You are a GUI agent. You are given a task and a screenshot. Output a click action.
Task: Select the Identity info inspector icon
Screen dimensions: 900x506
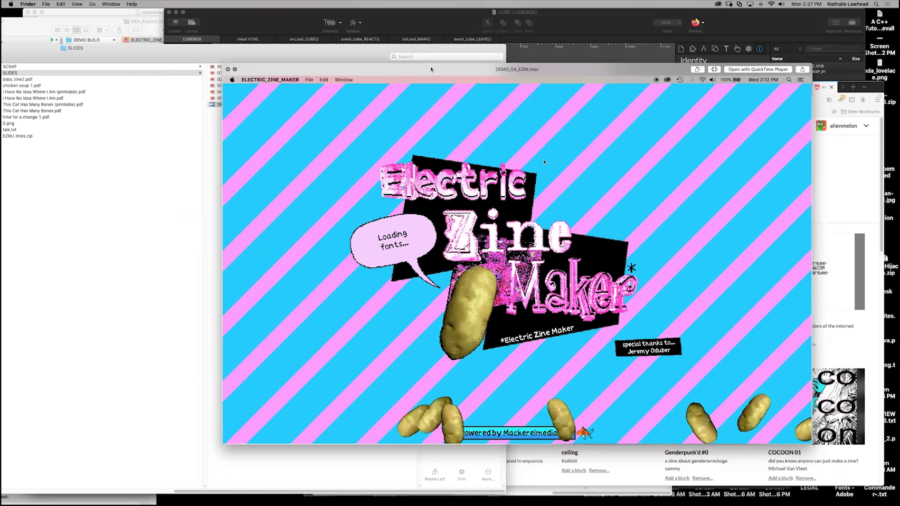pyautogui.click(x=759, y=49)
